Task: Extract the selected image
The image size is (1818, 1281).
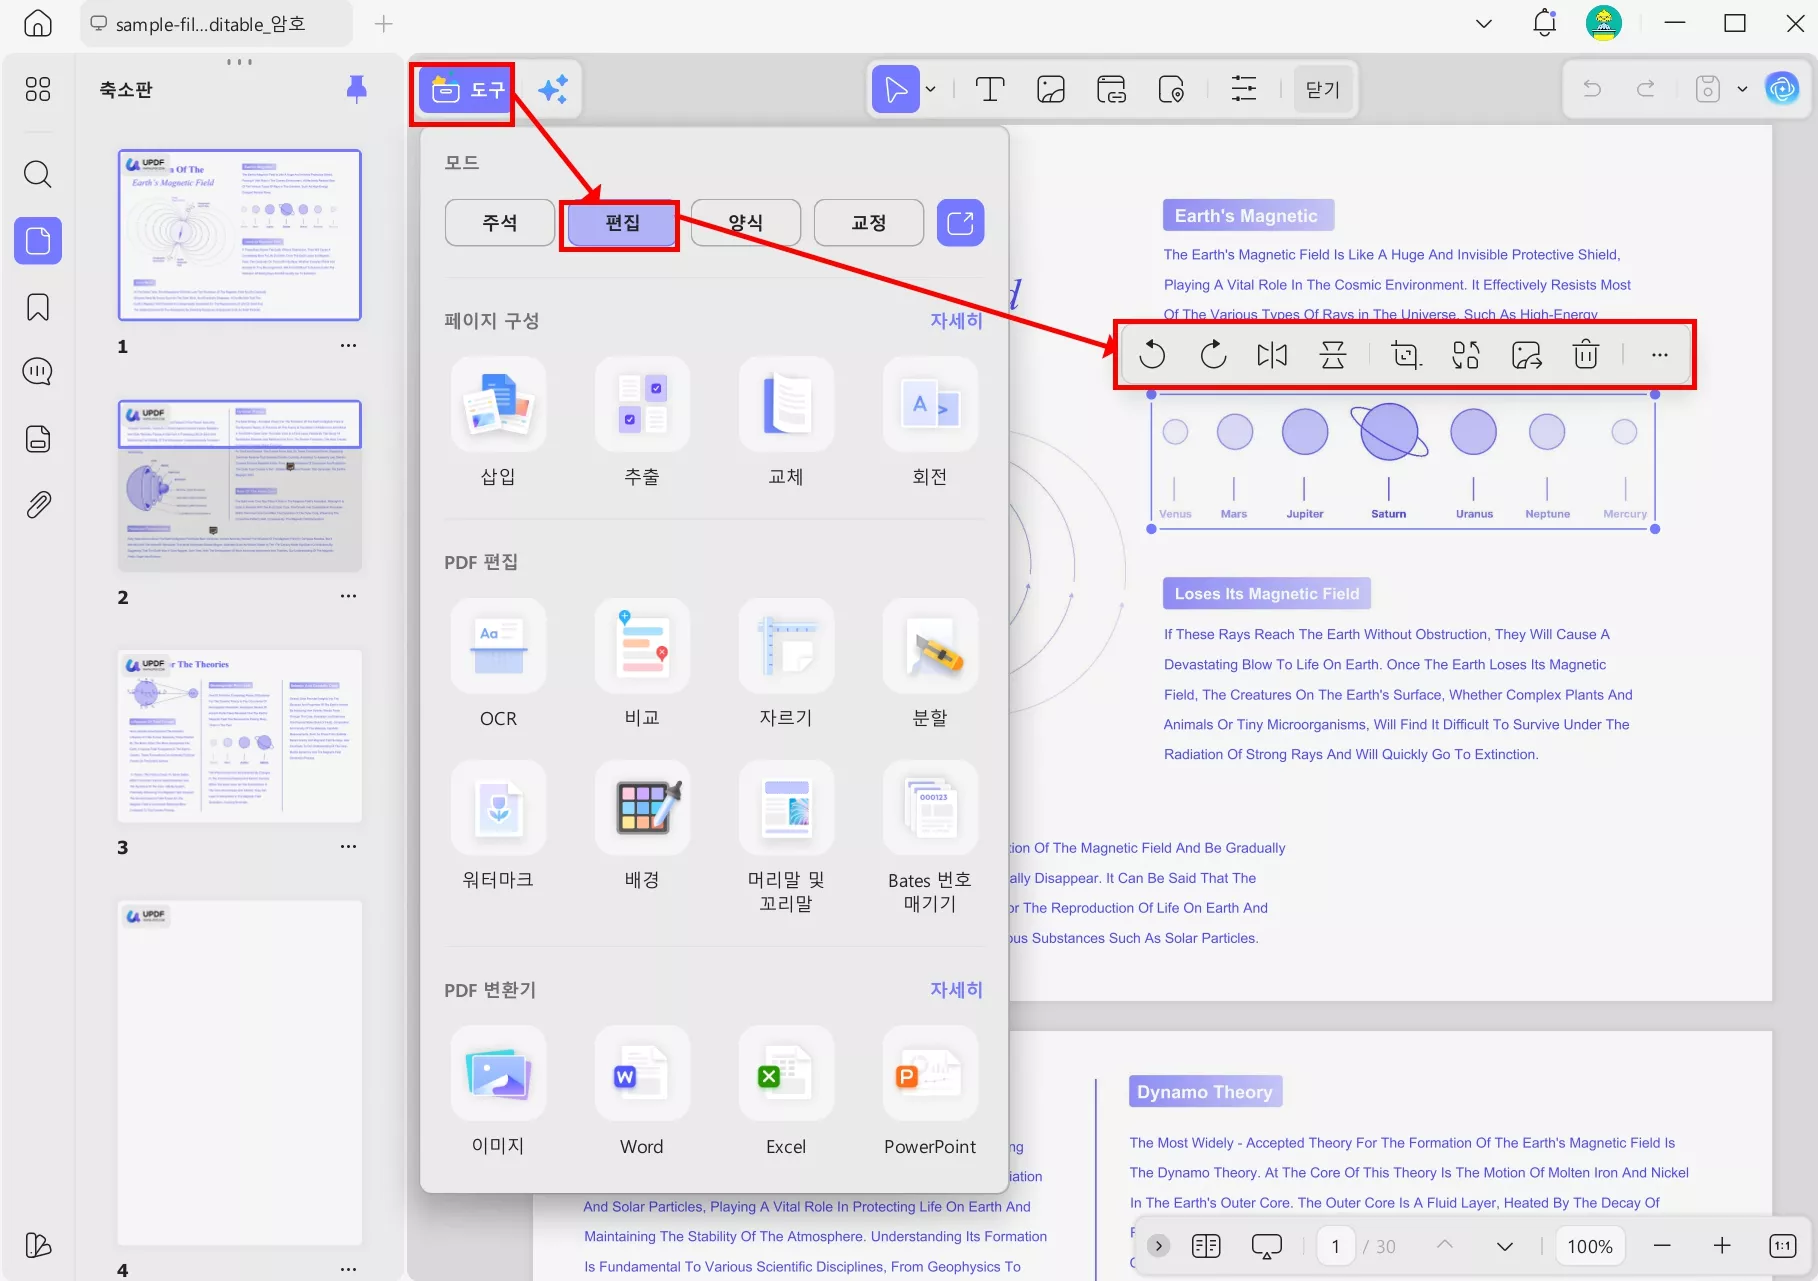Action: point(1527,355)
